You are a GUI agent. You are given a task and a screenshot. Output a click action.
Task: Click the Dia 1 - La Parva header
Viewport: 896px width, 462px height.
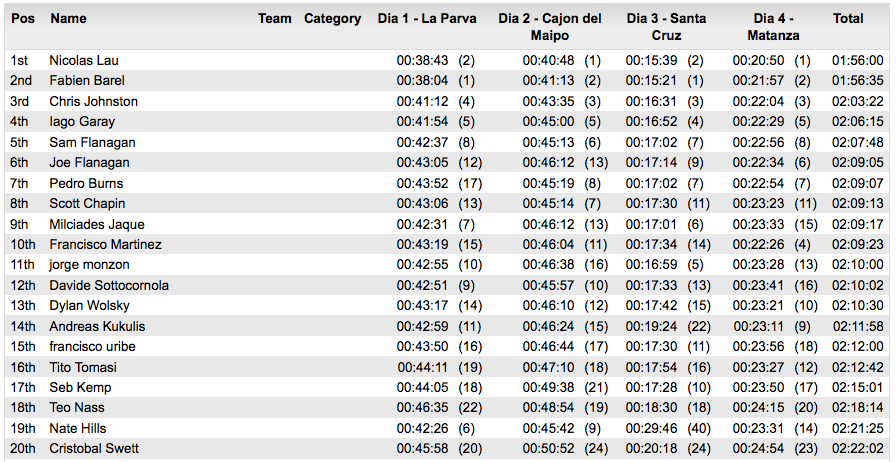coord(427,18)
